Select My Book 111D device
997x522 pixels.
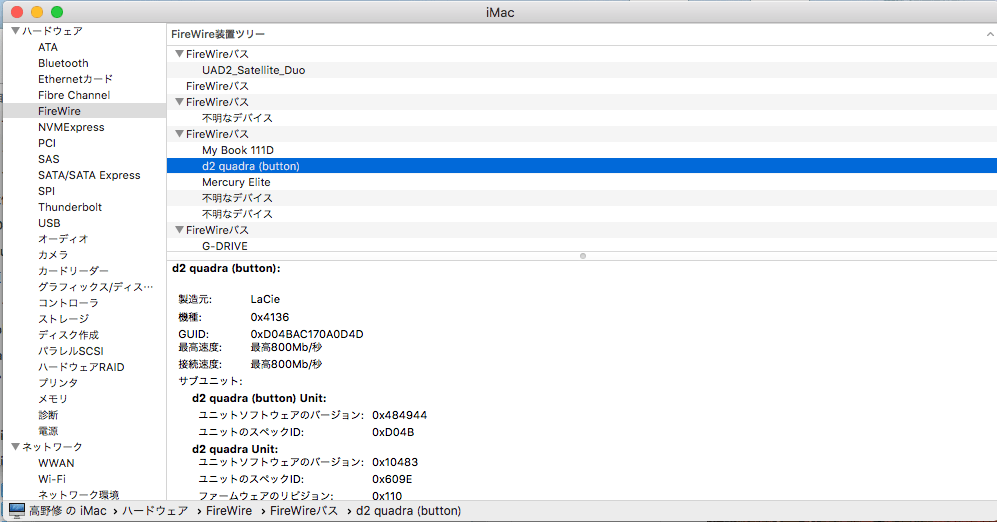(582, 150)
